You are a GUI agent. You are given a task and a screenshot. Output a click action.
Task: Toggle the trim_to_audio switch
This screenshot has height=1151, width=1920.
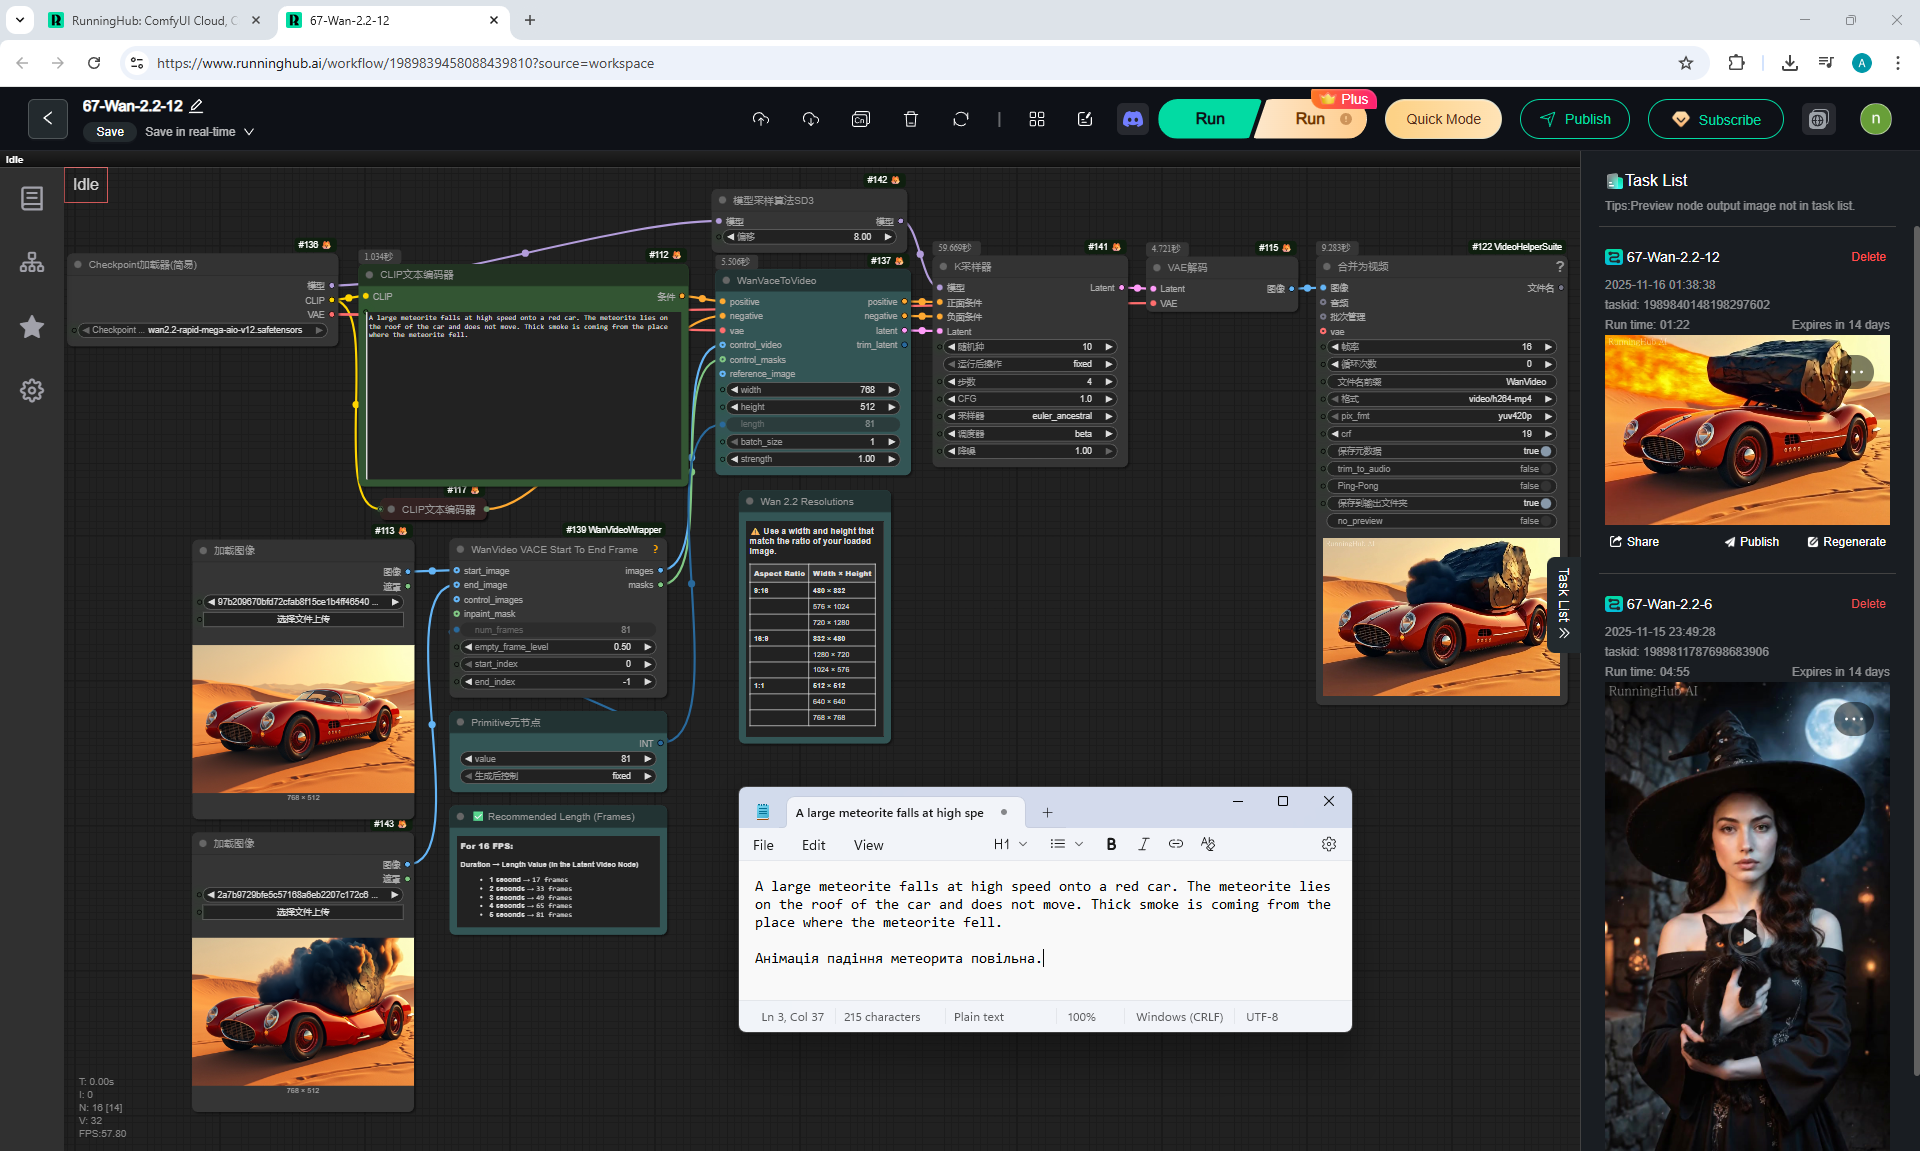(x=1546, y=469)
